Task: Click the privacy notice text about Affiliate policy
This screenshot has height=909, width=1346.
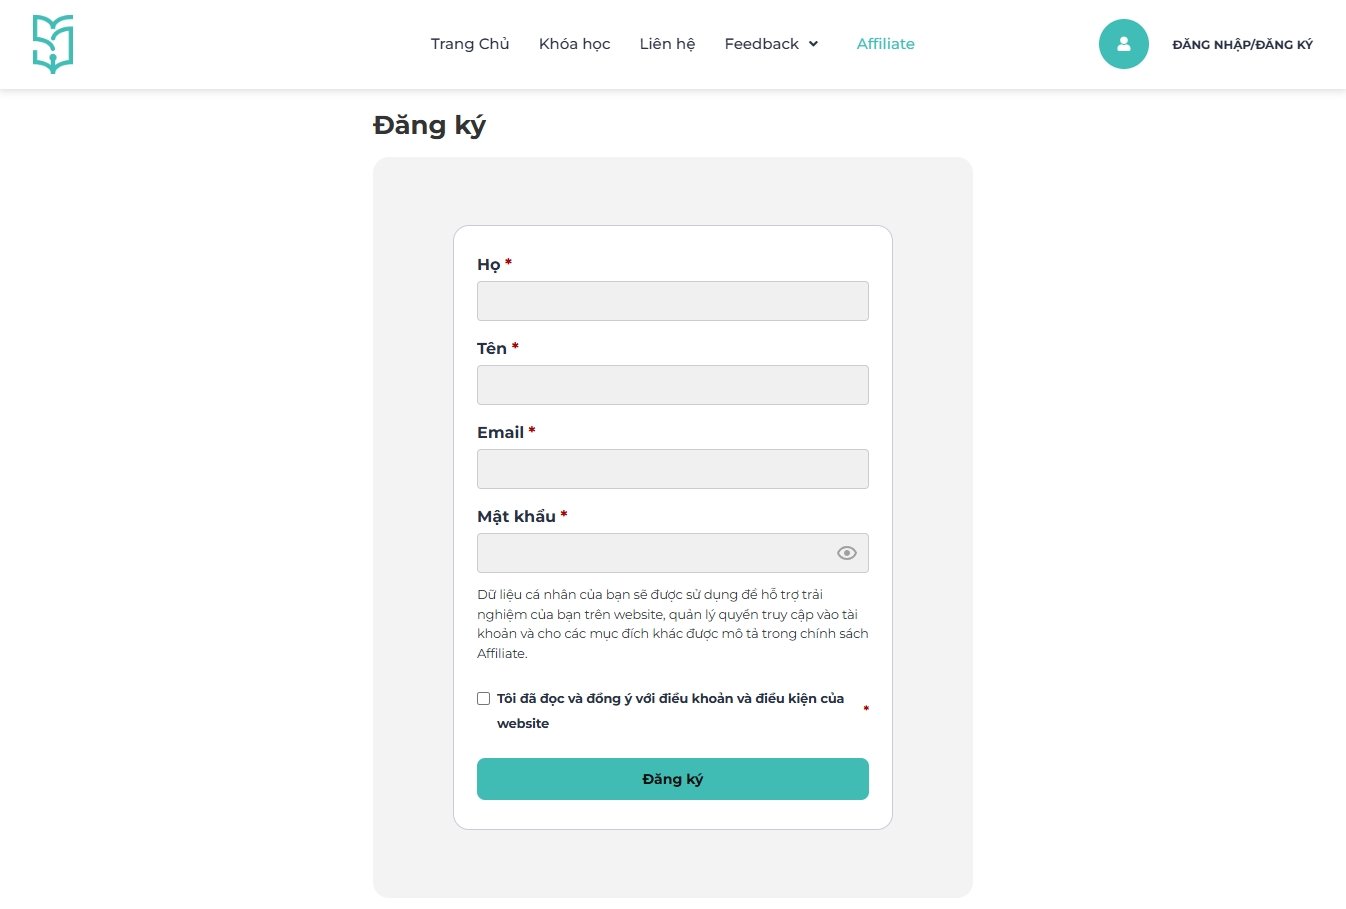Action: (x=672, y=623)
